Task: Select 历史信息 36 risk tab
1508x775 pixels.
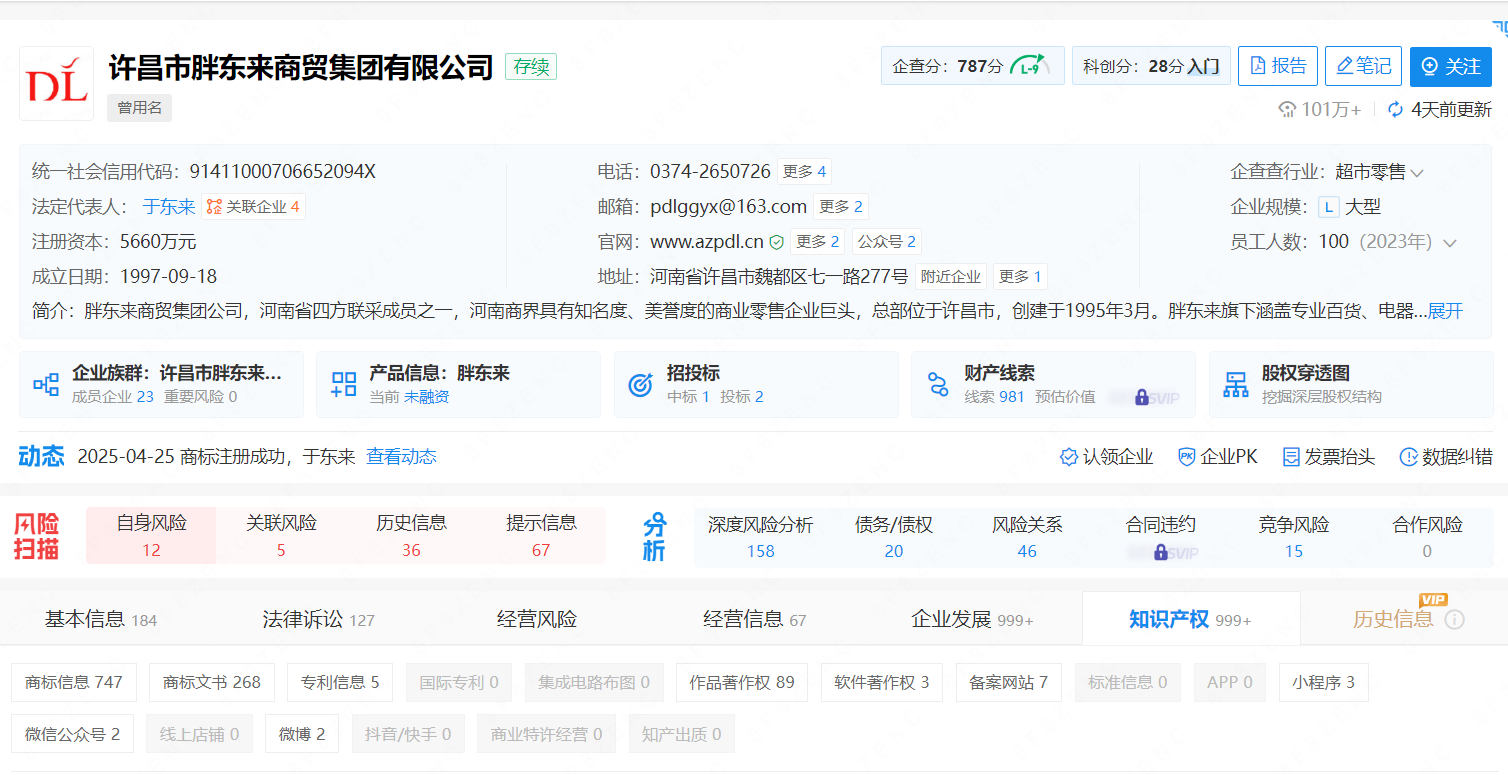Action: 411,536
